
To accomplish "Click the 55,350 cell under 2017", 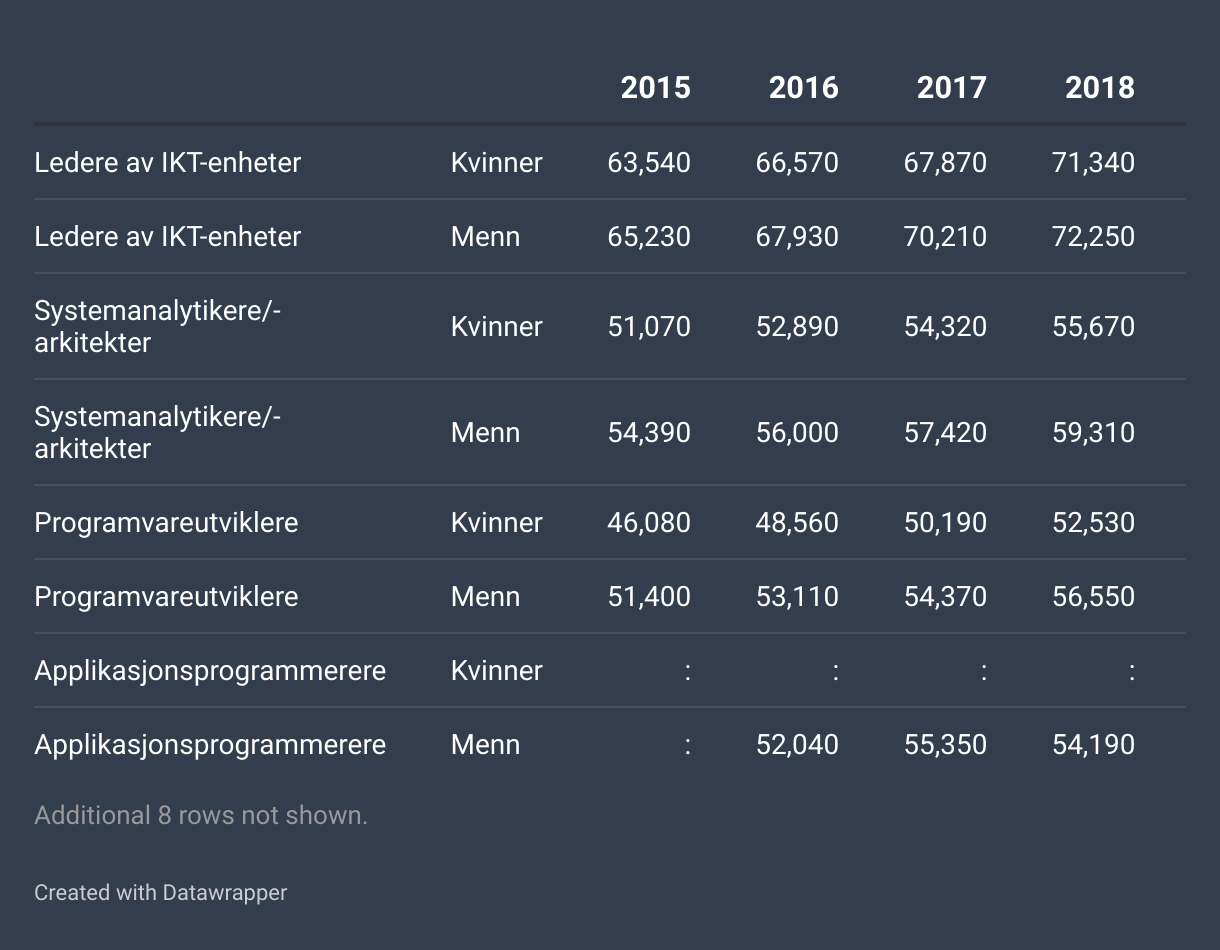I will click(945, 744).
